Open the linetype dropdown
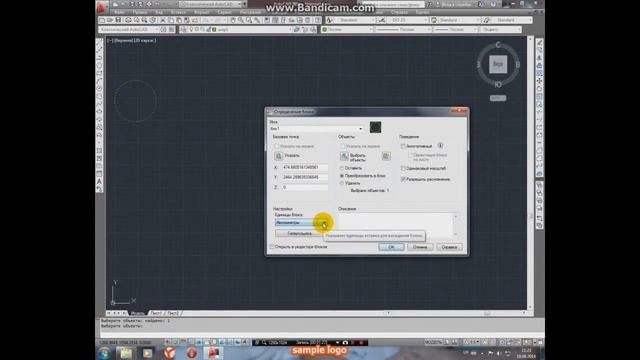The height and width of the screenshot is (360, 640). tap(429, 29)
